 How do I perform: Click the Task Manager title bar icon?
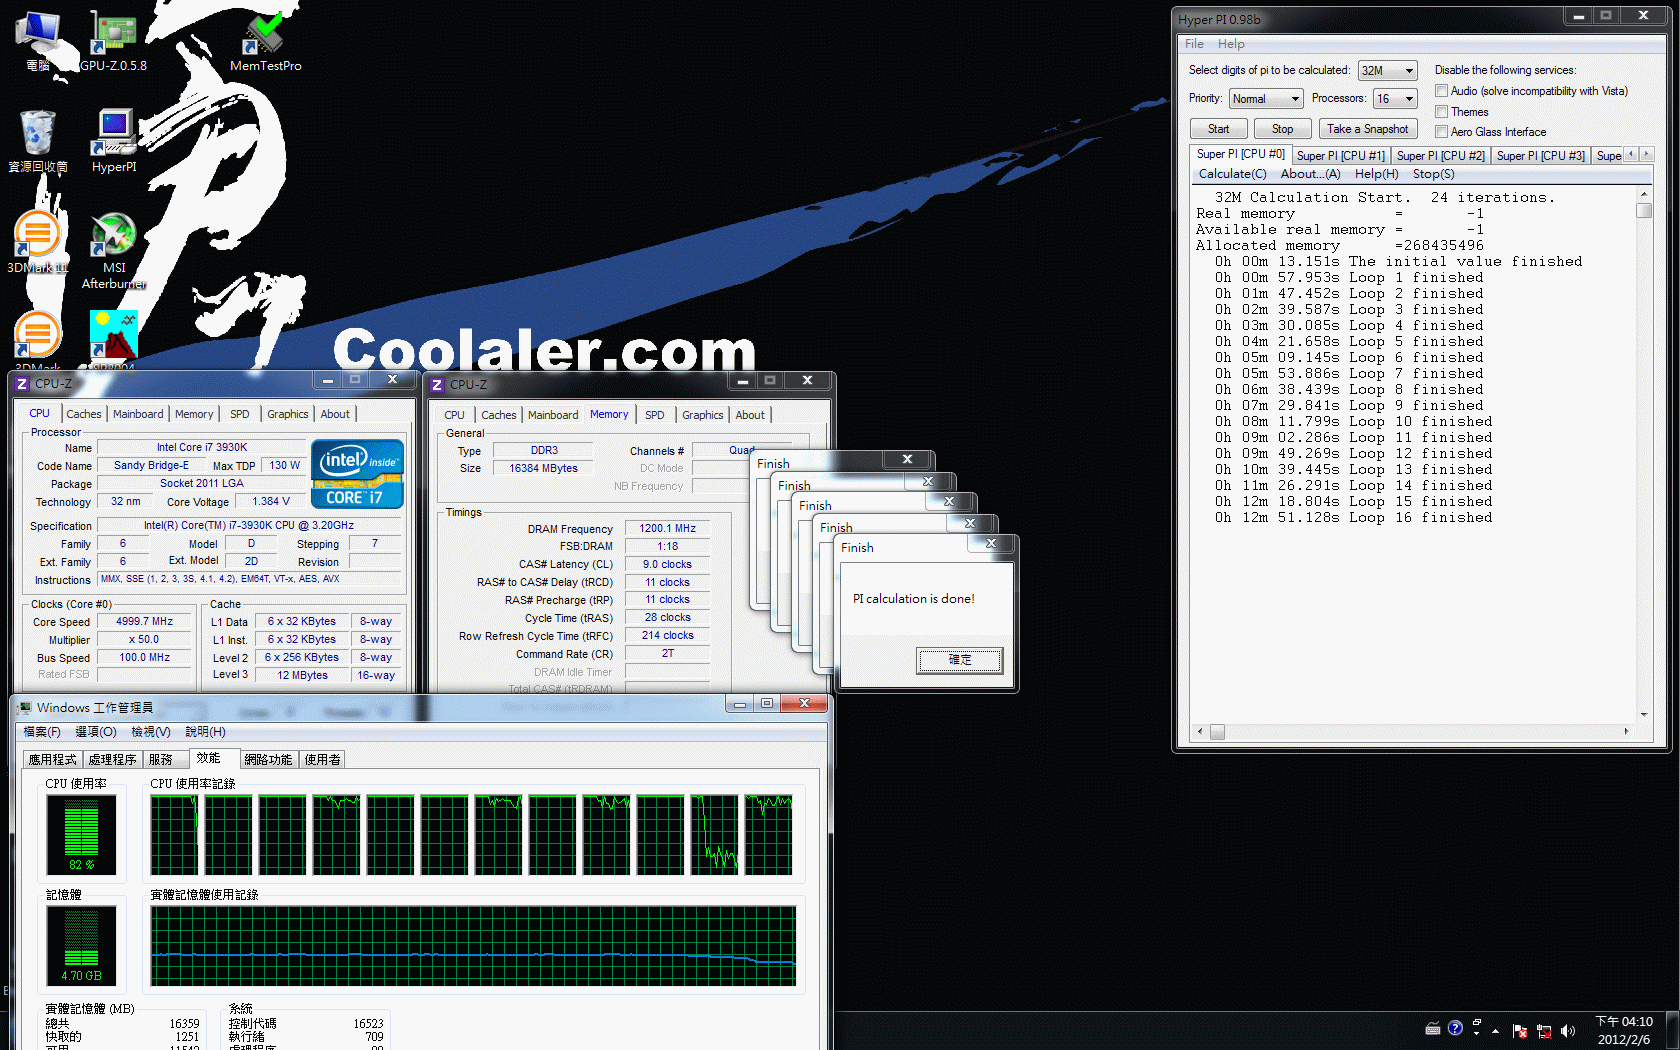click(26, 708)
